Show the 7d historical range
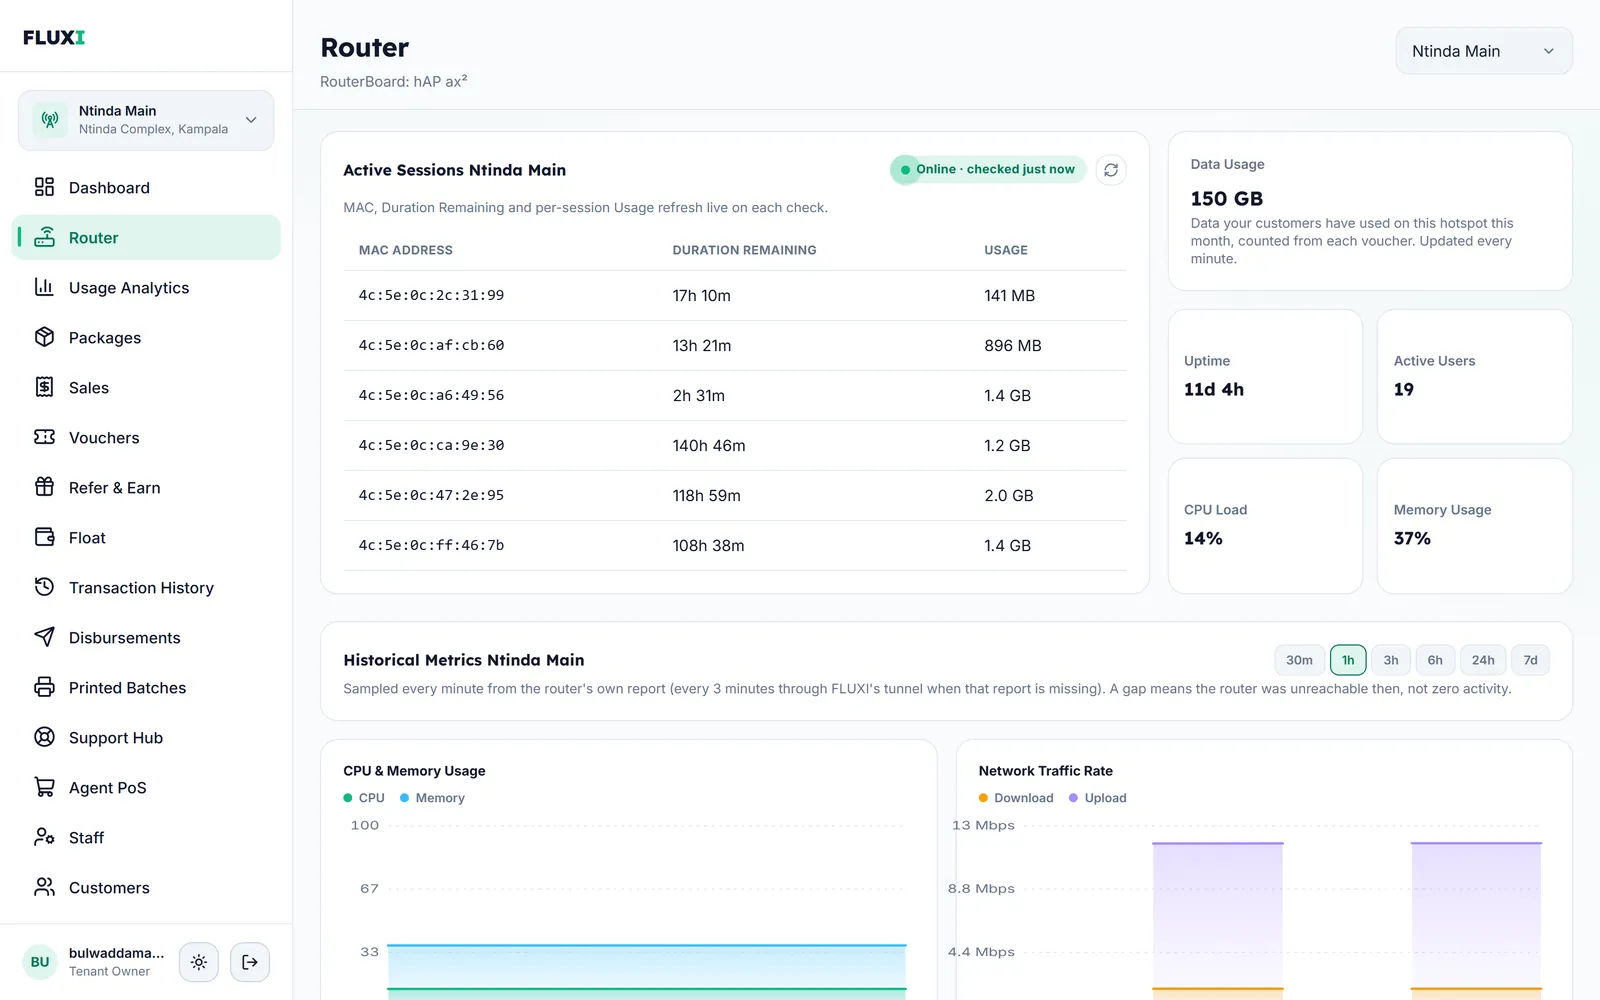 1530,660
